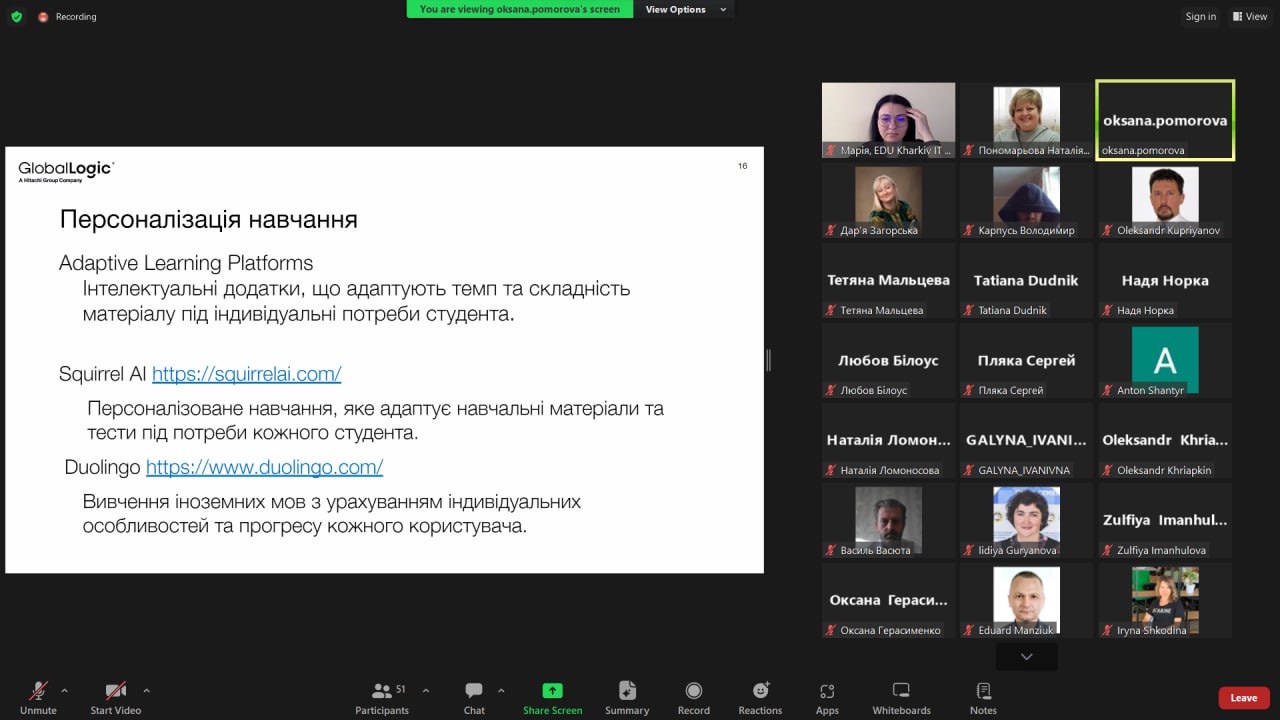Open the Apps panel
The height and width of the screenshot is (720, 1280).
[x=827, y=696]
